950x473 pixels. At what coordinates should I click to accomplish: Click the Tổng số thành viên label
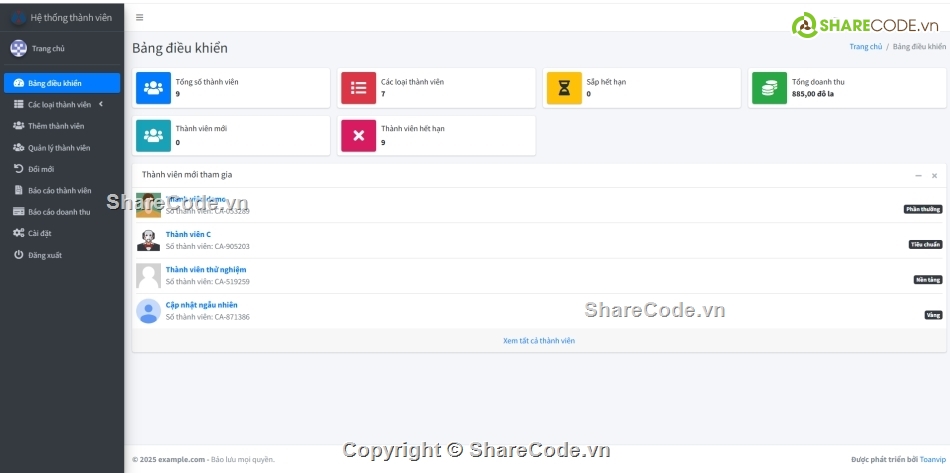coord(207,82)
